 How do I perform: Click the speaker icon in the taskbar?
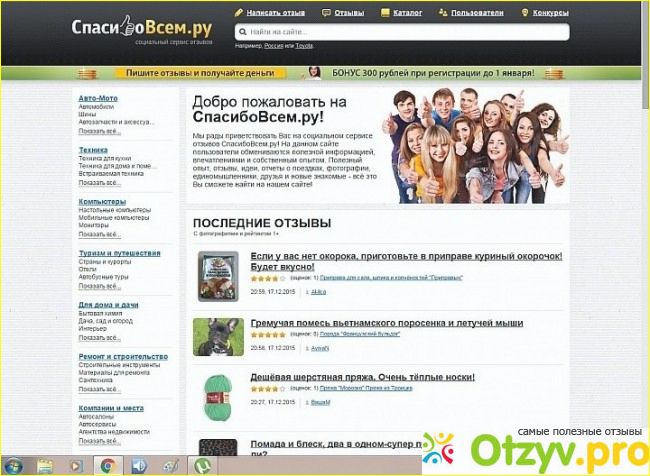point(138,465)
